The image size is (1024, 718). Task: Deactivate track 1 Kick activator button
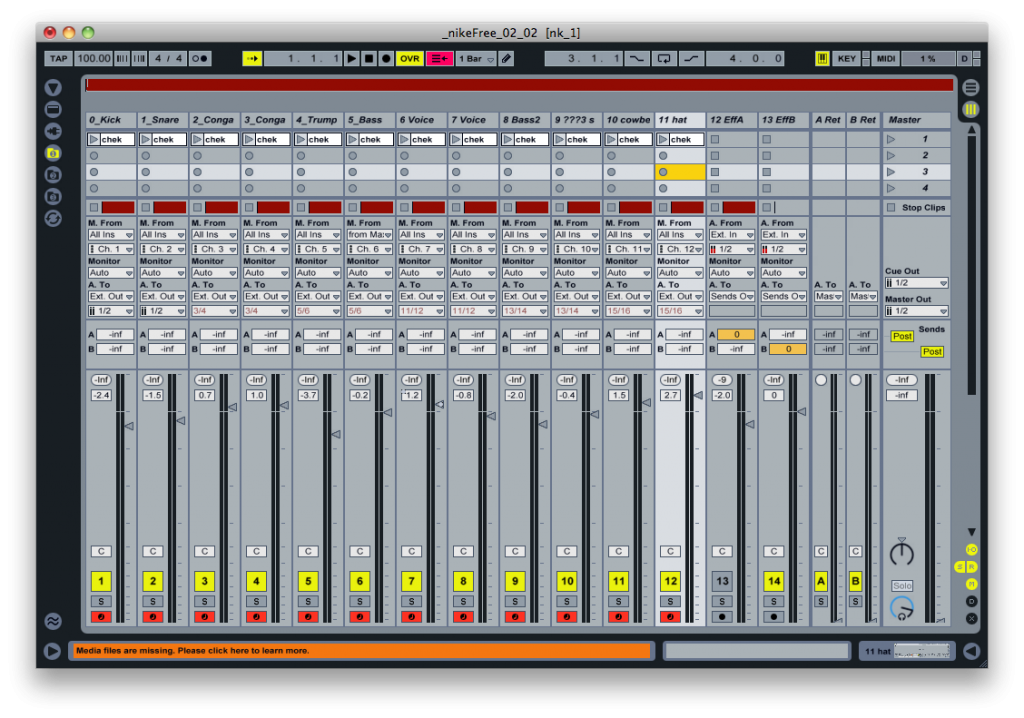[100, 581]
